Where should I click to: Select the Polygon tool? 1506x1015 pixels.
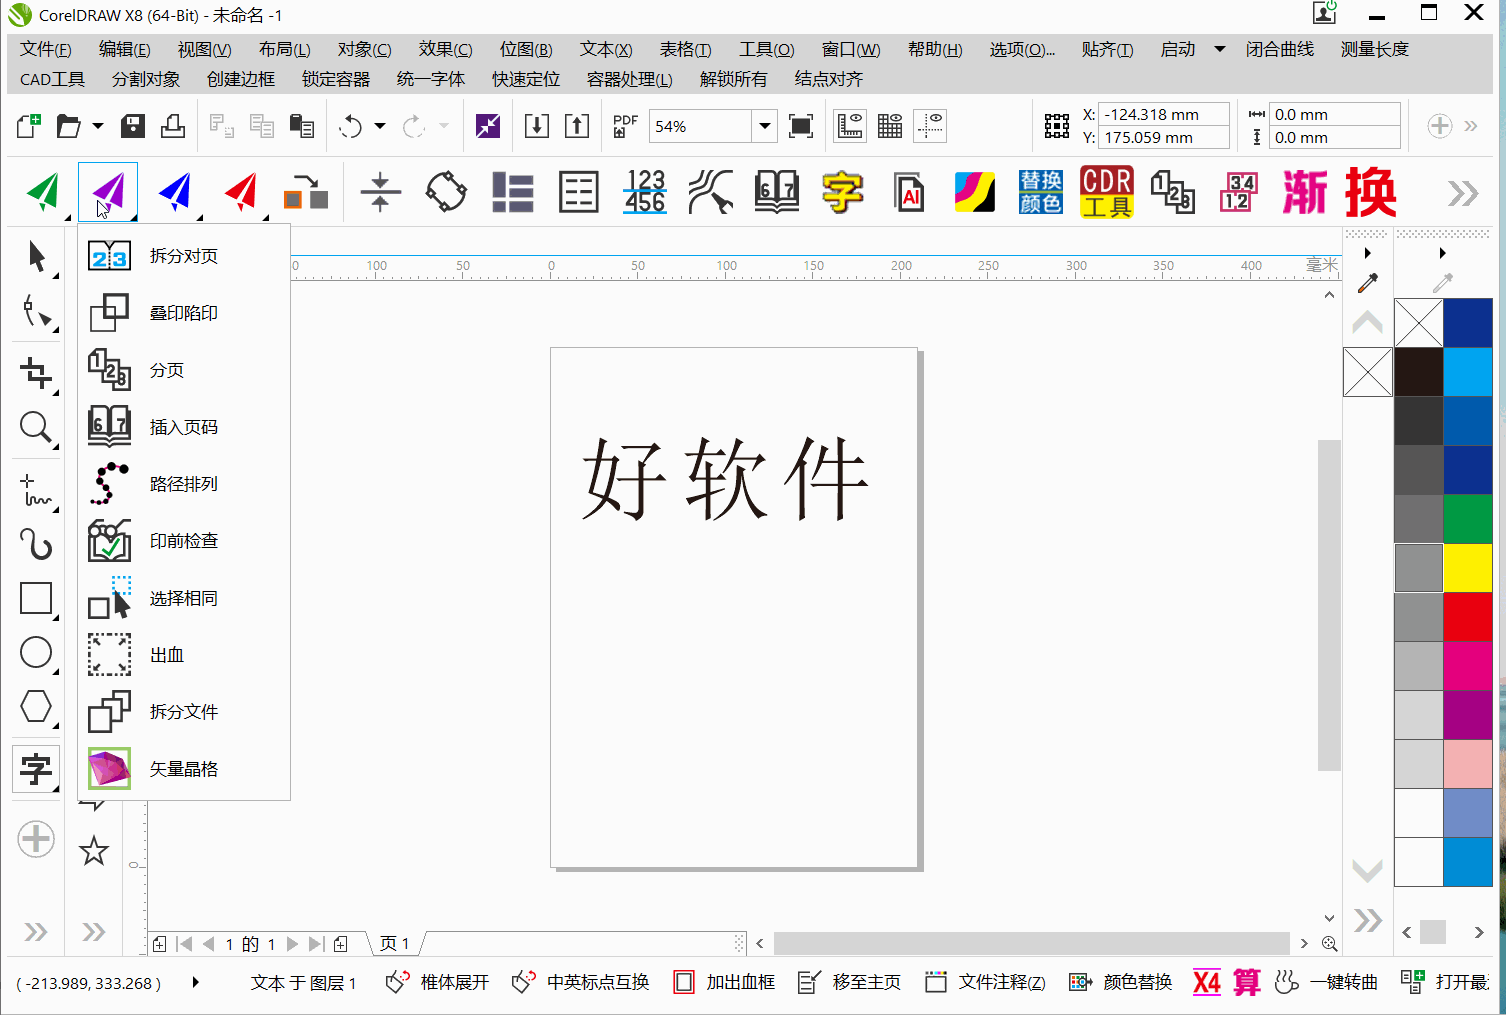click(x=36, y=707)
